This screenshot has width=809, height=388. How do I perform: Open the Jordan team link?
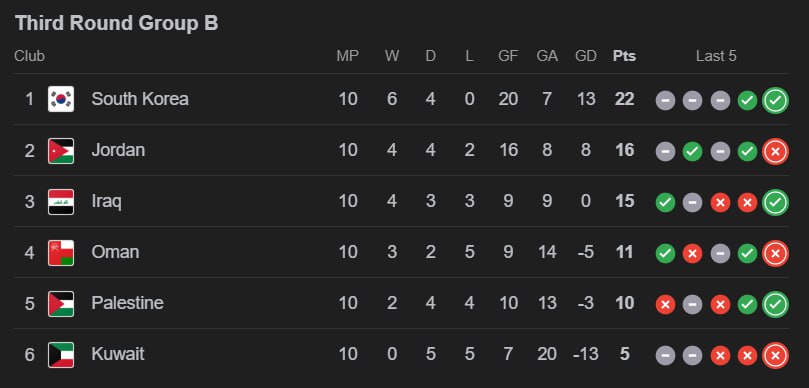tap(118, 150)
